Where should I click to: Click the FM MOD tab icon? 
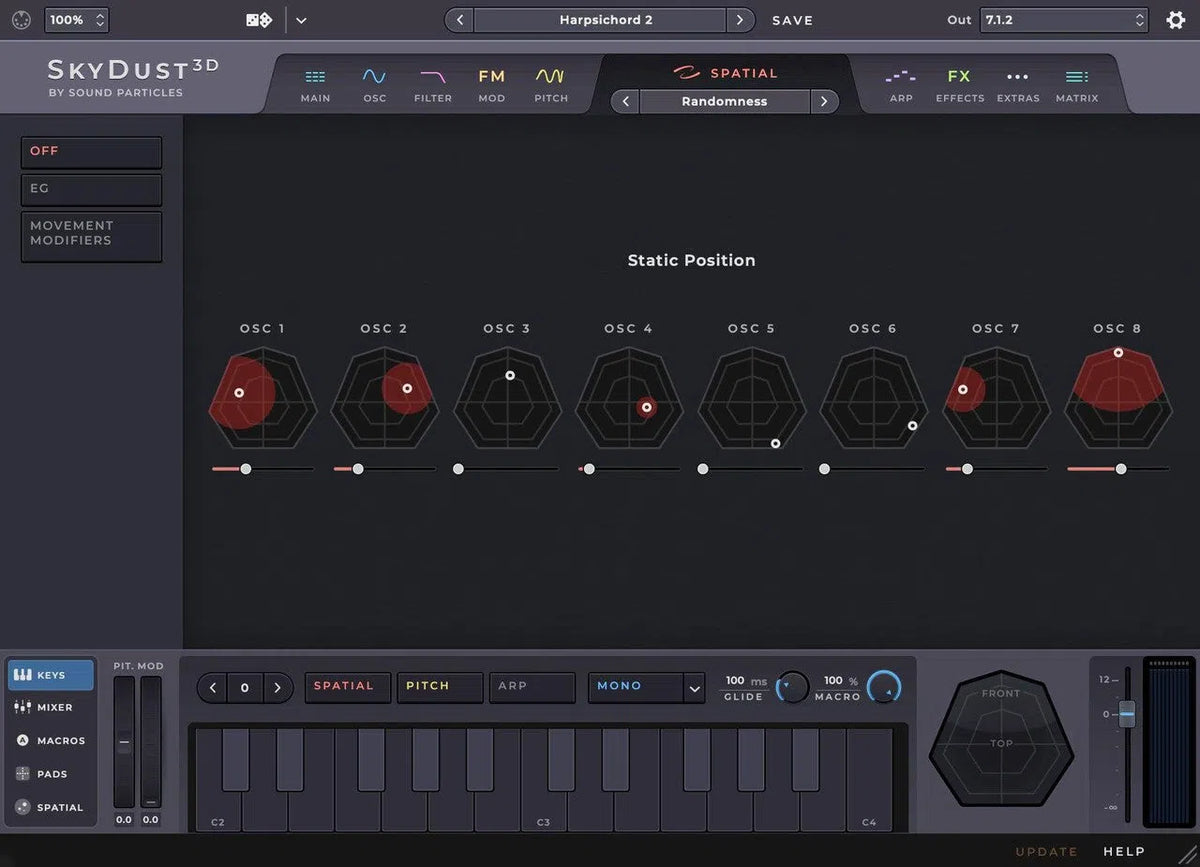491,84
